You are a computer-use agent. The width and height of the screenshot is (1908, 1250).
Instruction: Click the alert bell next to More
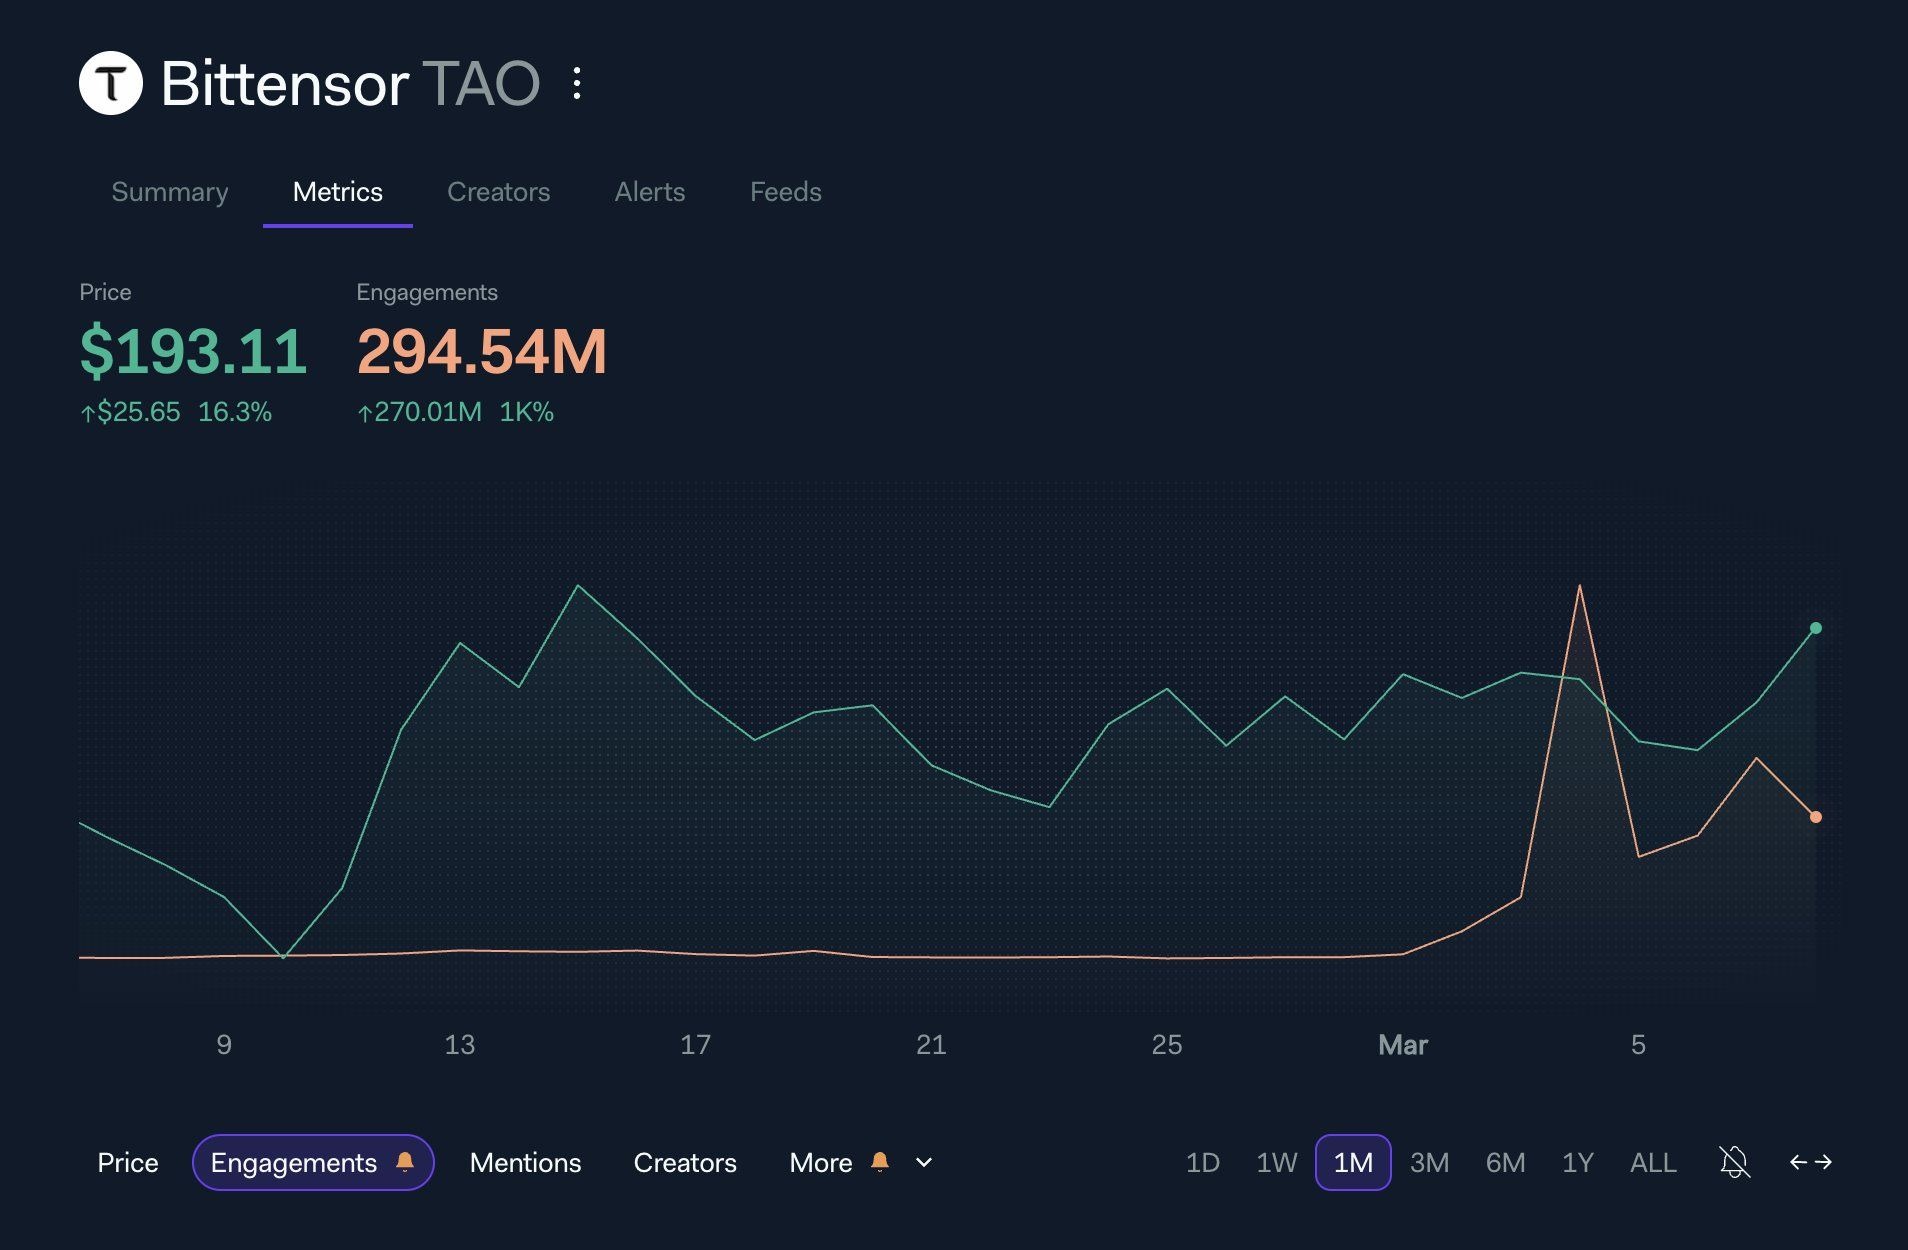coord(881,1162)
